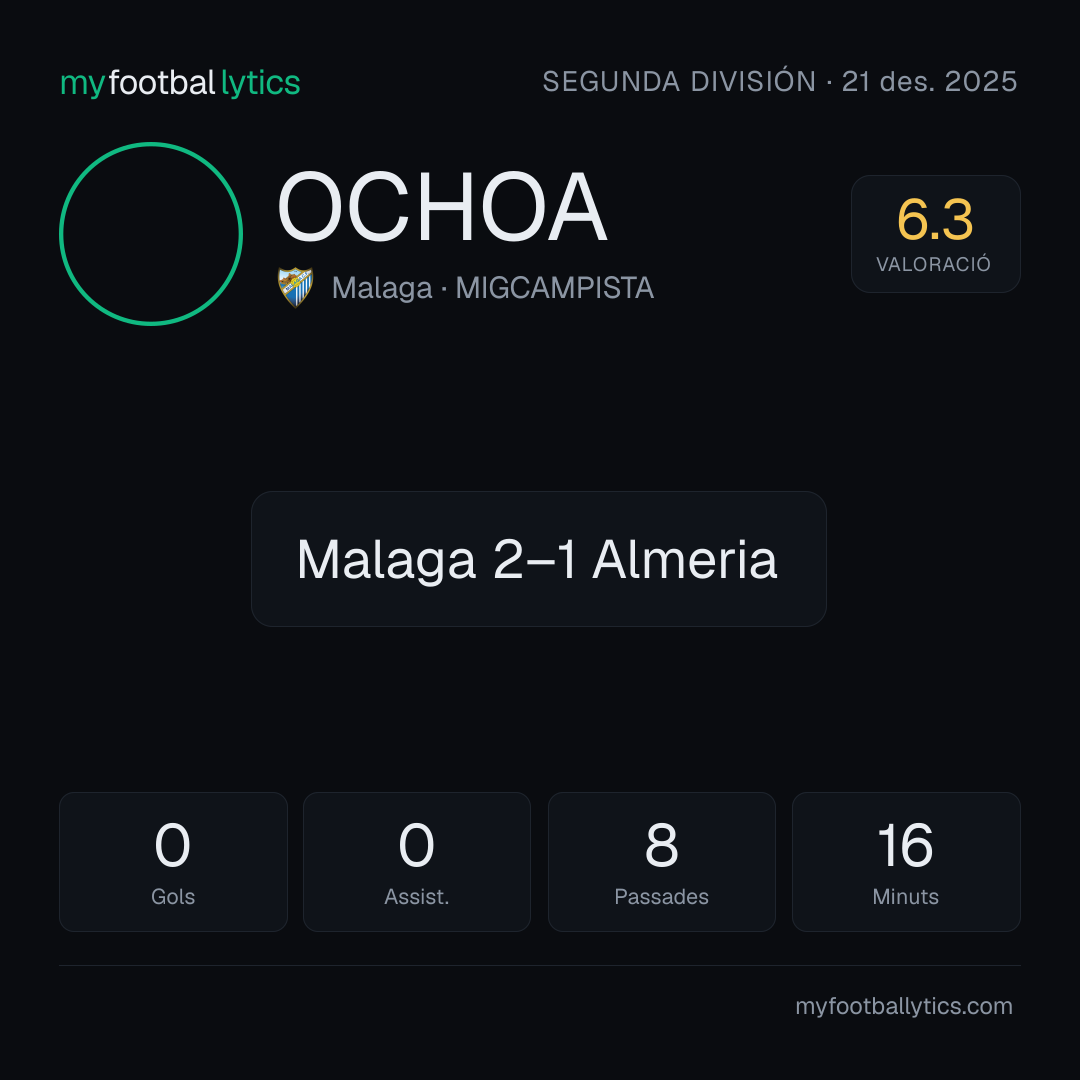Viewport: 1080px width, 1080px height.
Task: Click the VALORACIÓ label under rating
Action: [933, 264]
